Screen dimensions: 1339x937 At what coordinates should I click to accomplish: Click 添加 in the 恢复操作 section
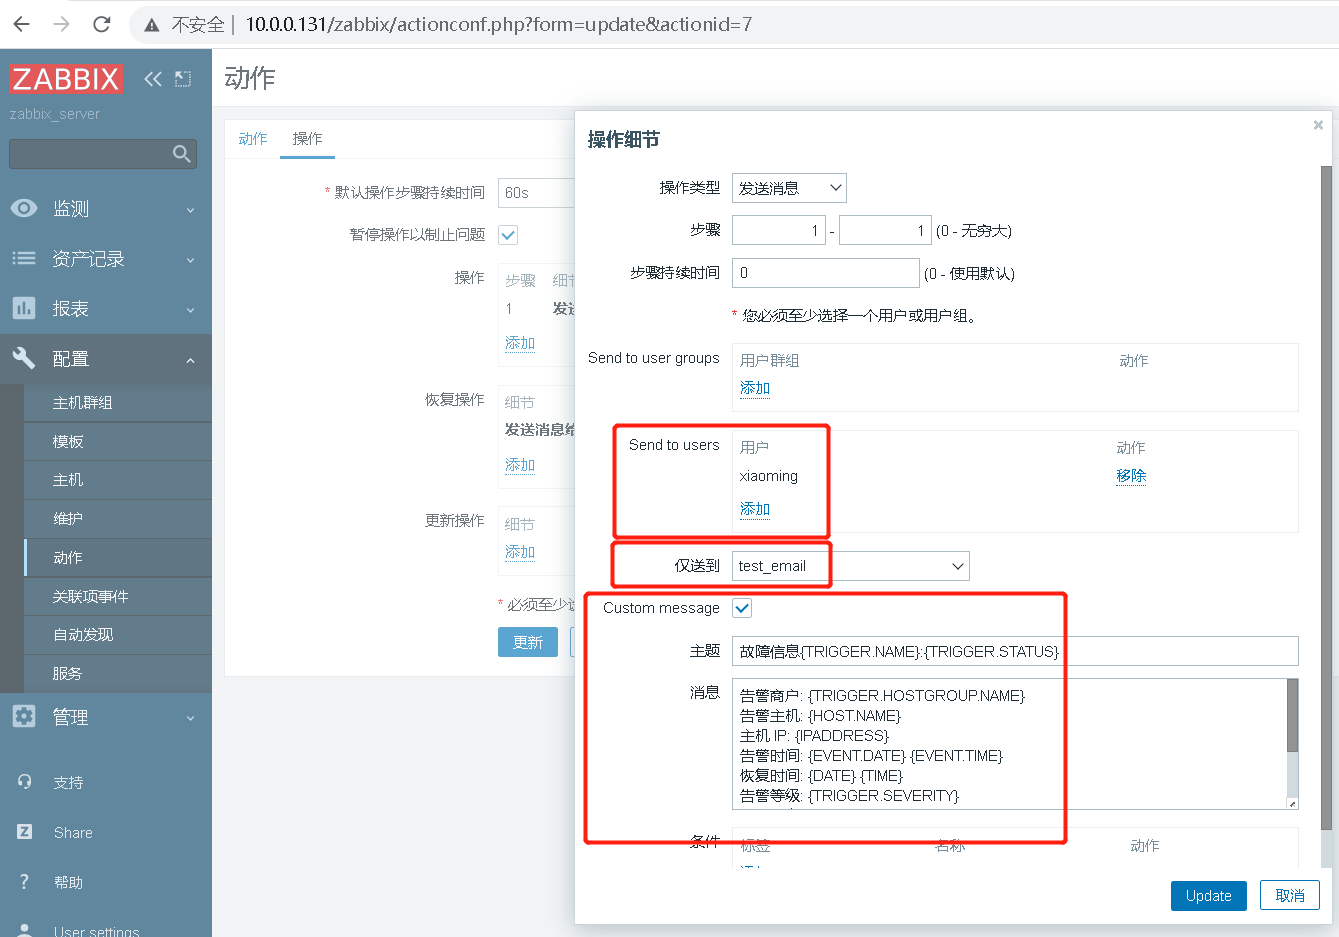pos(520,465)
